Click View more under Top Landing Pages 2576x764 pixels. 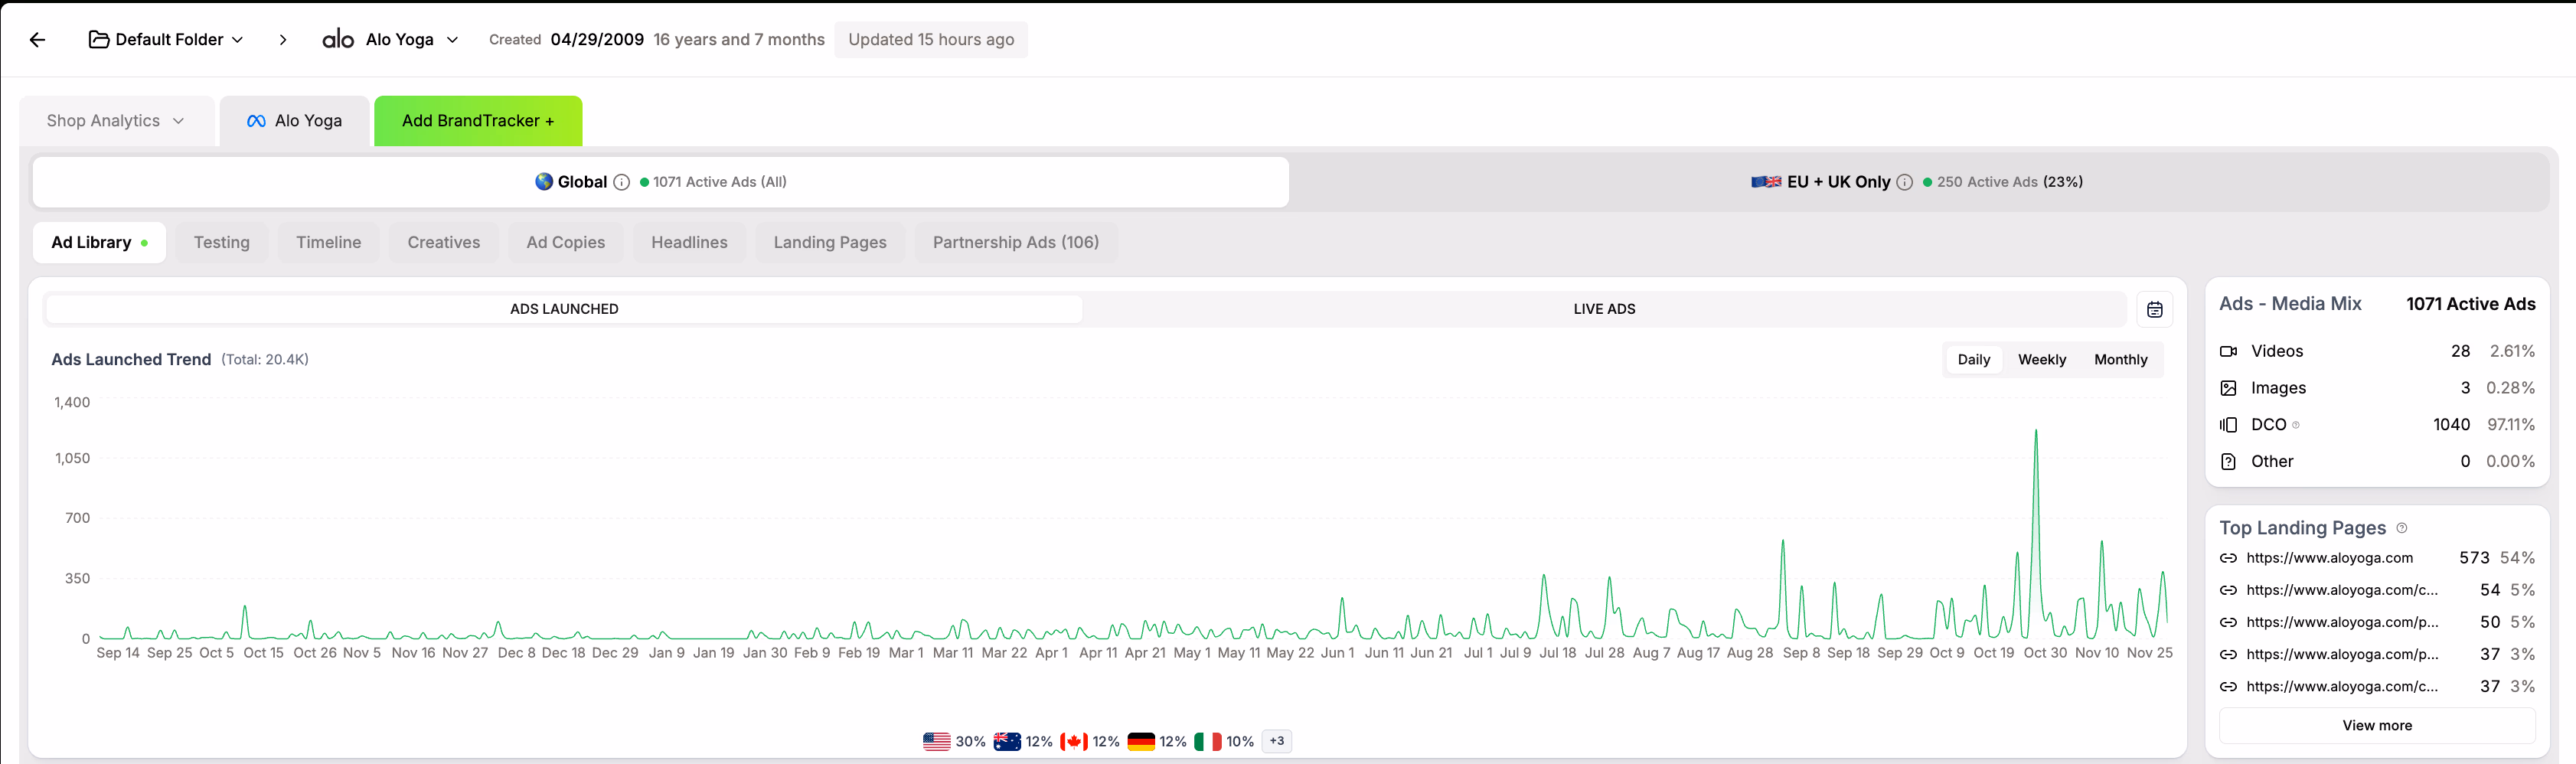2377,725
